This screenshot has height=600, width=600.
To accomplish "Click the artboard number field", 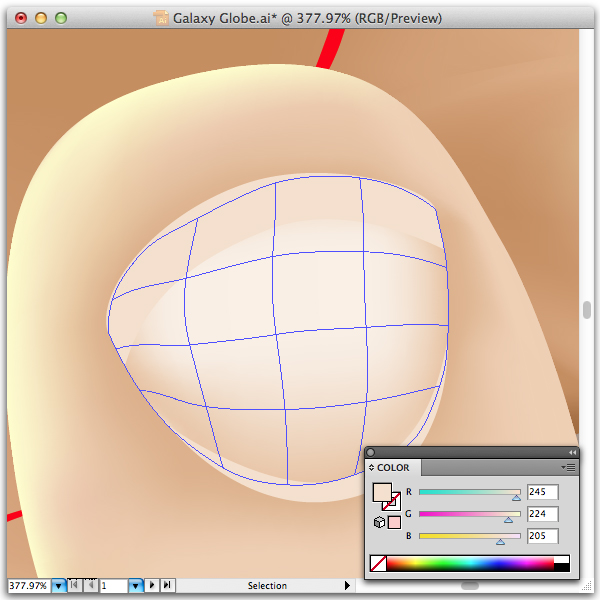I will click(x=113, y=585).
